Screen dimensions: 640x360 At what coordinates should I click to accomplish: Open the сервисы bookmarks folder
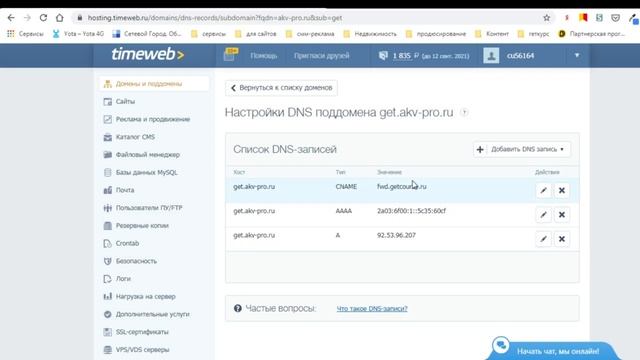pos(209,34)
